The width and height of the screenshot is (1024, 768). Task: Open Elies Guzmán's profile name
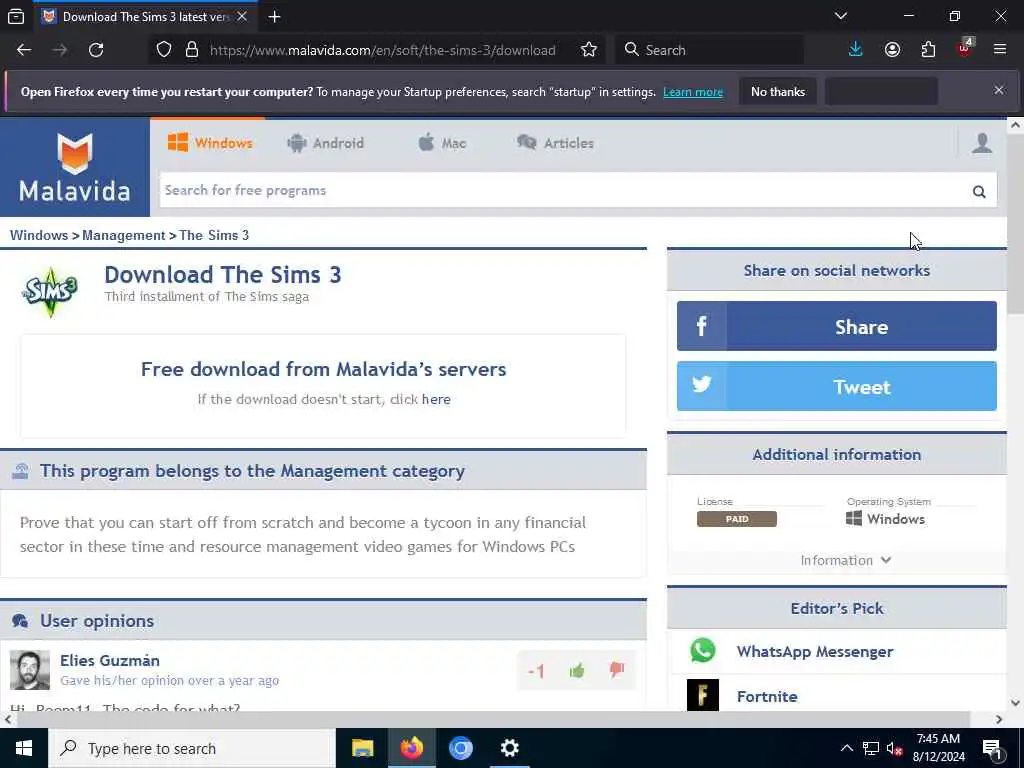[x=110, y=660]
